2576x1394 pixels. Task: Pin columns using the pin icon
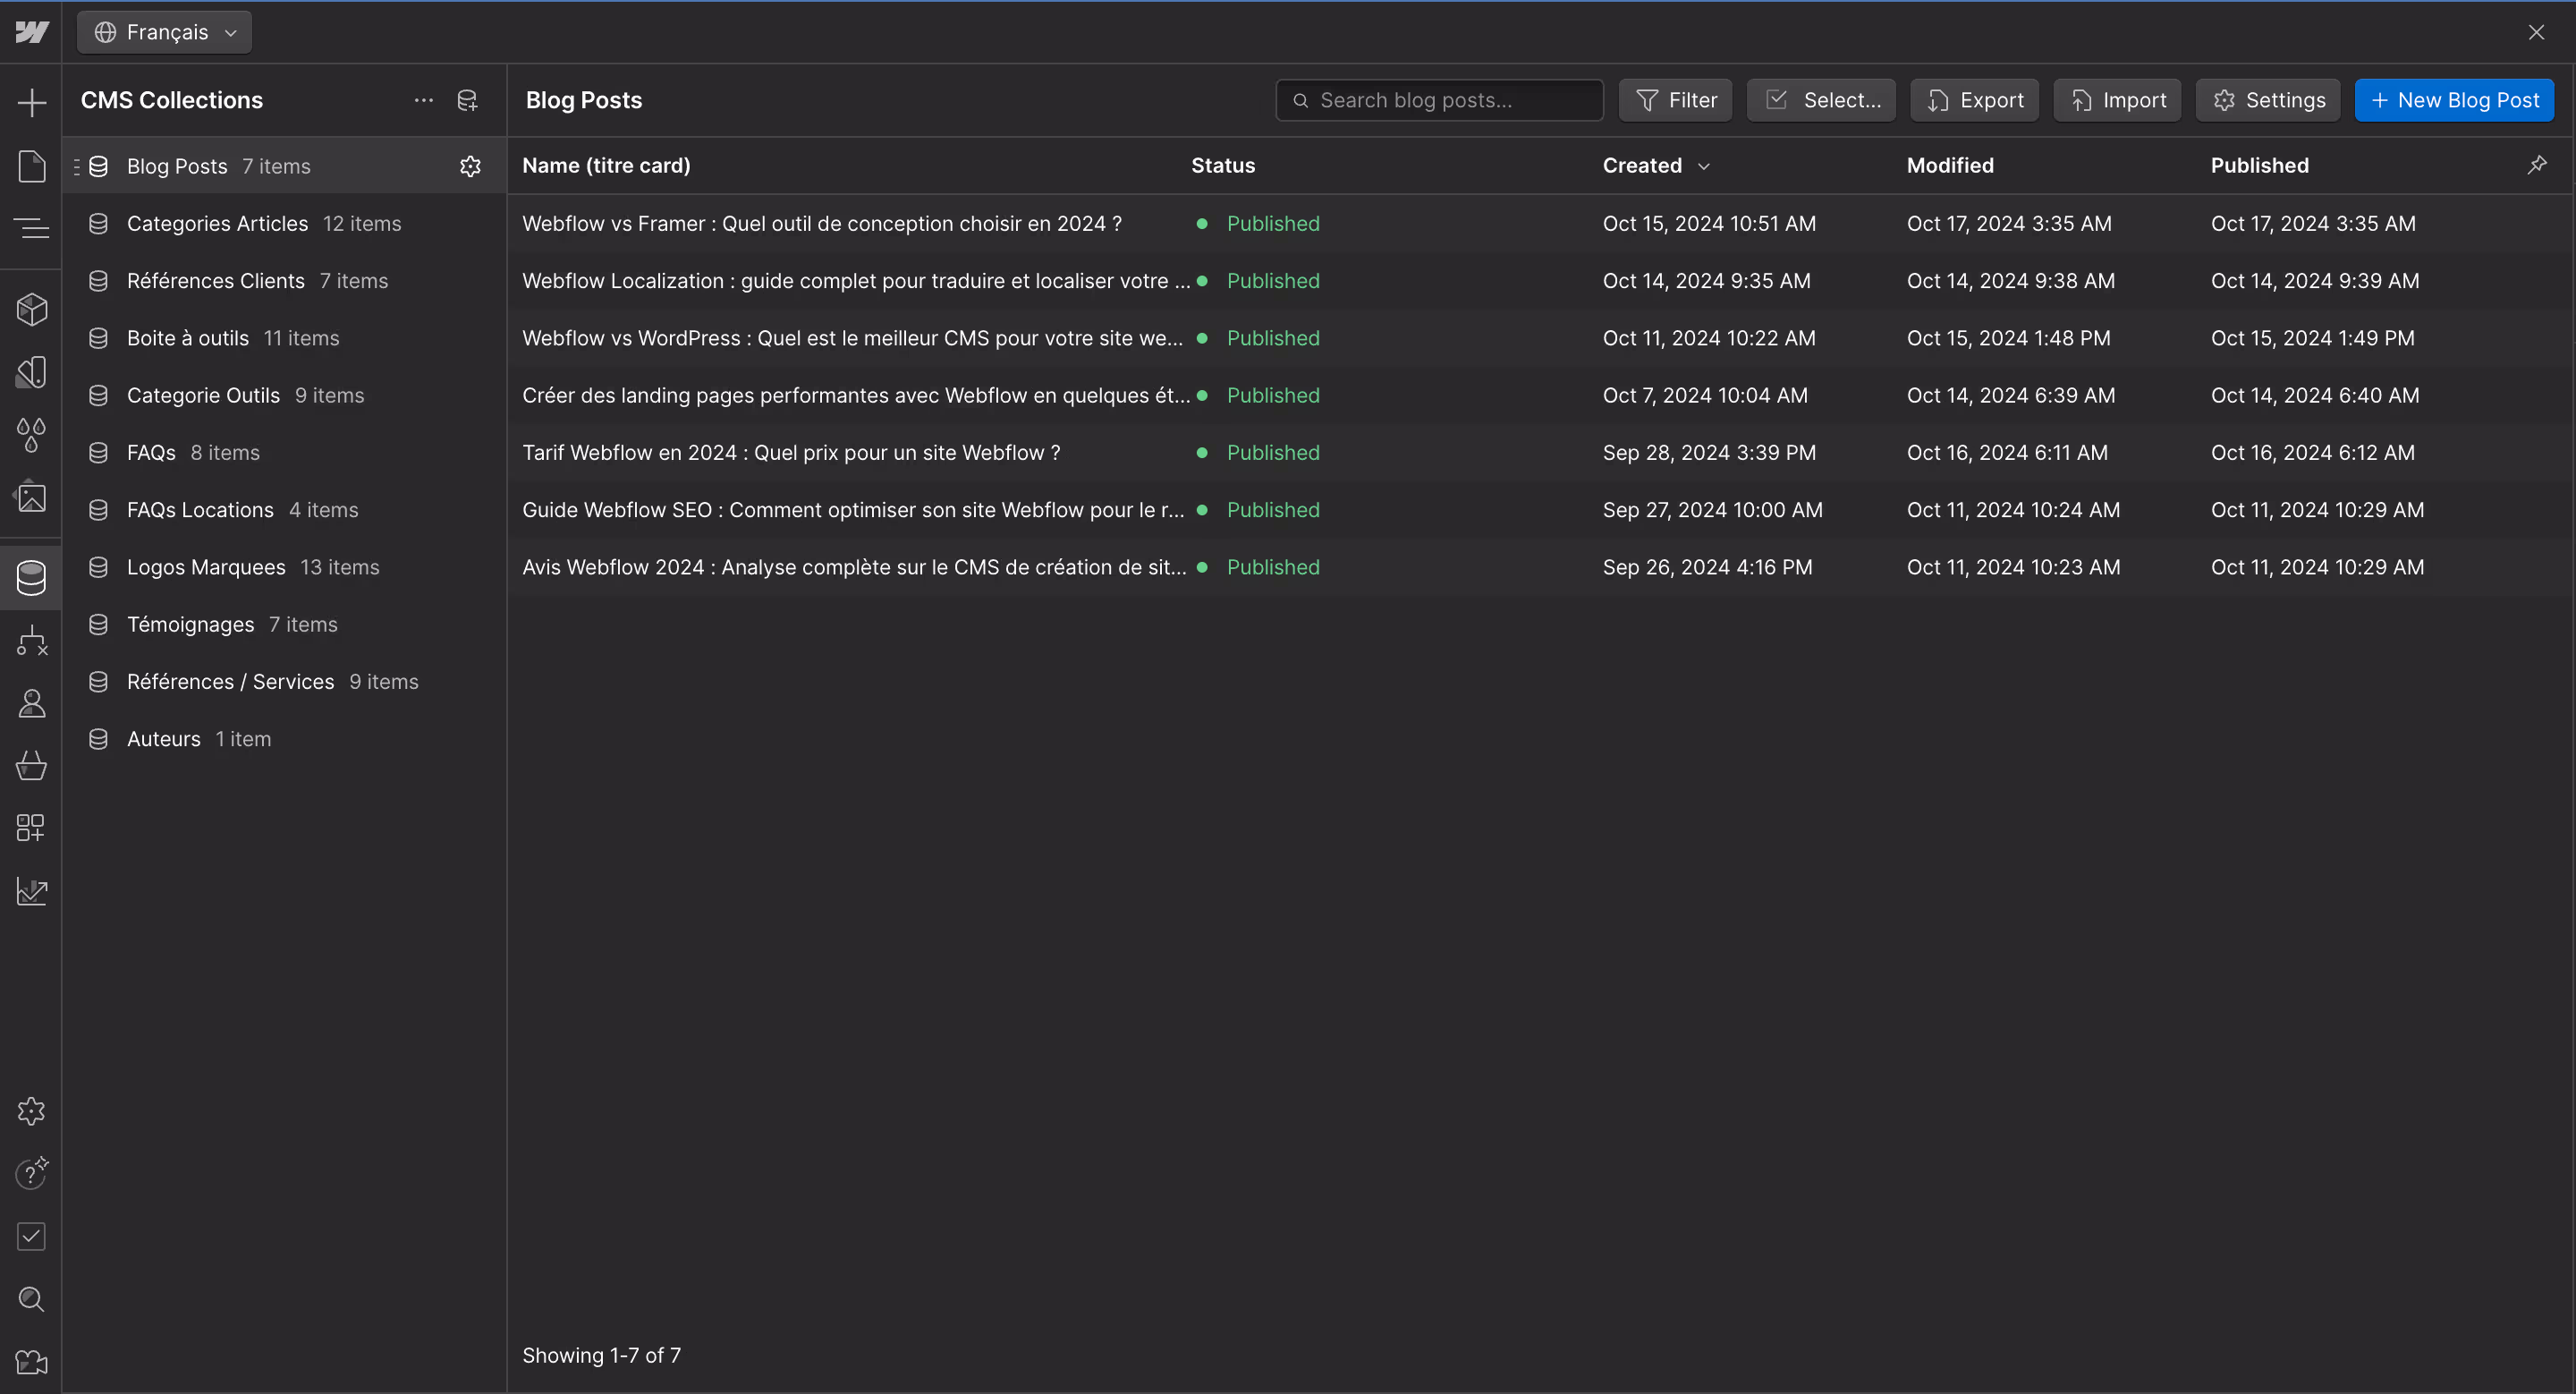point(2537,165)
